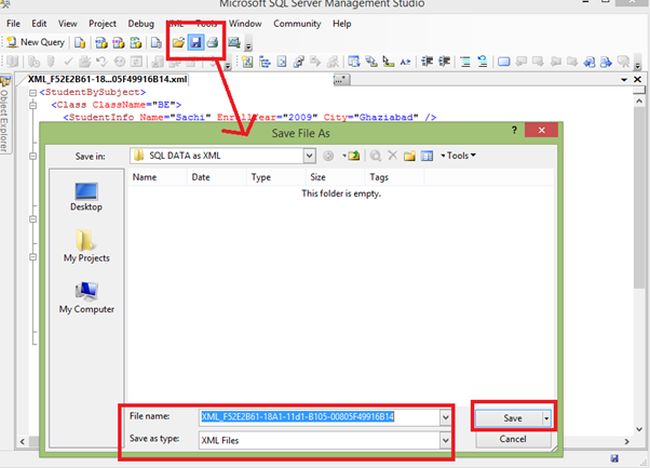The width and height of the screenshot is (650, 468).
Task: Click the Up One Level folder icon
Action: (354, 156)
